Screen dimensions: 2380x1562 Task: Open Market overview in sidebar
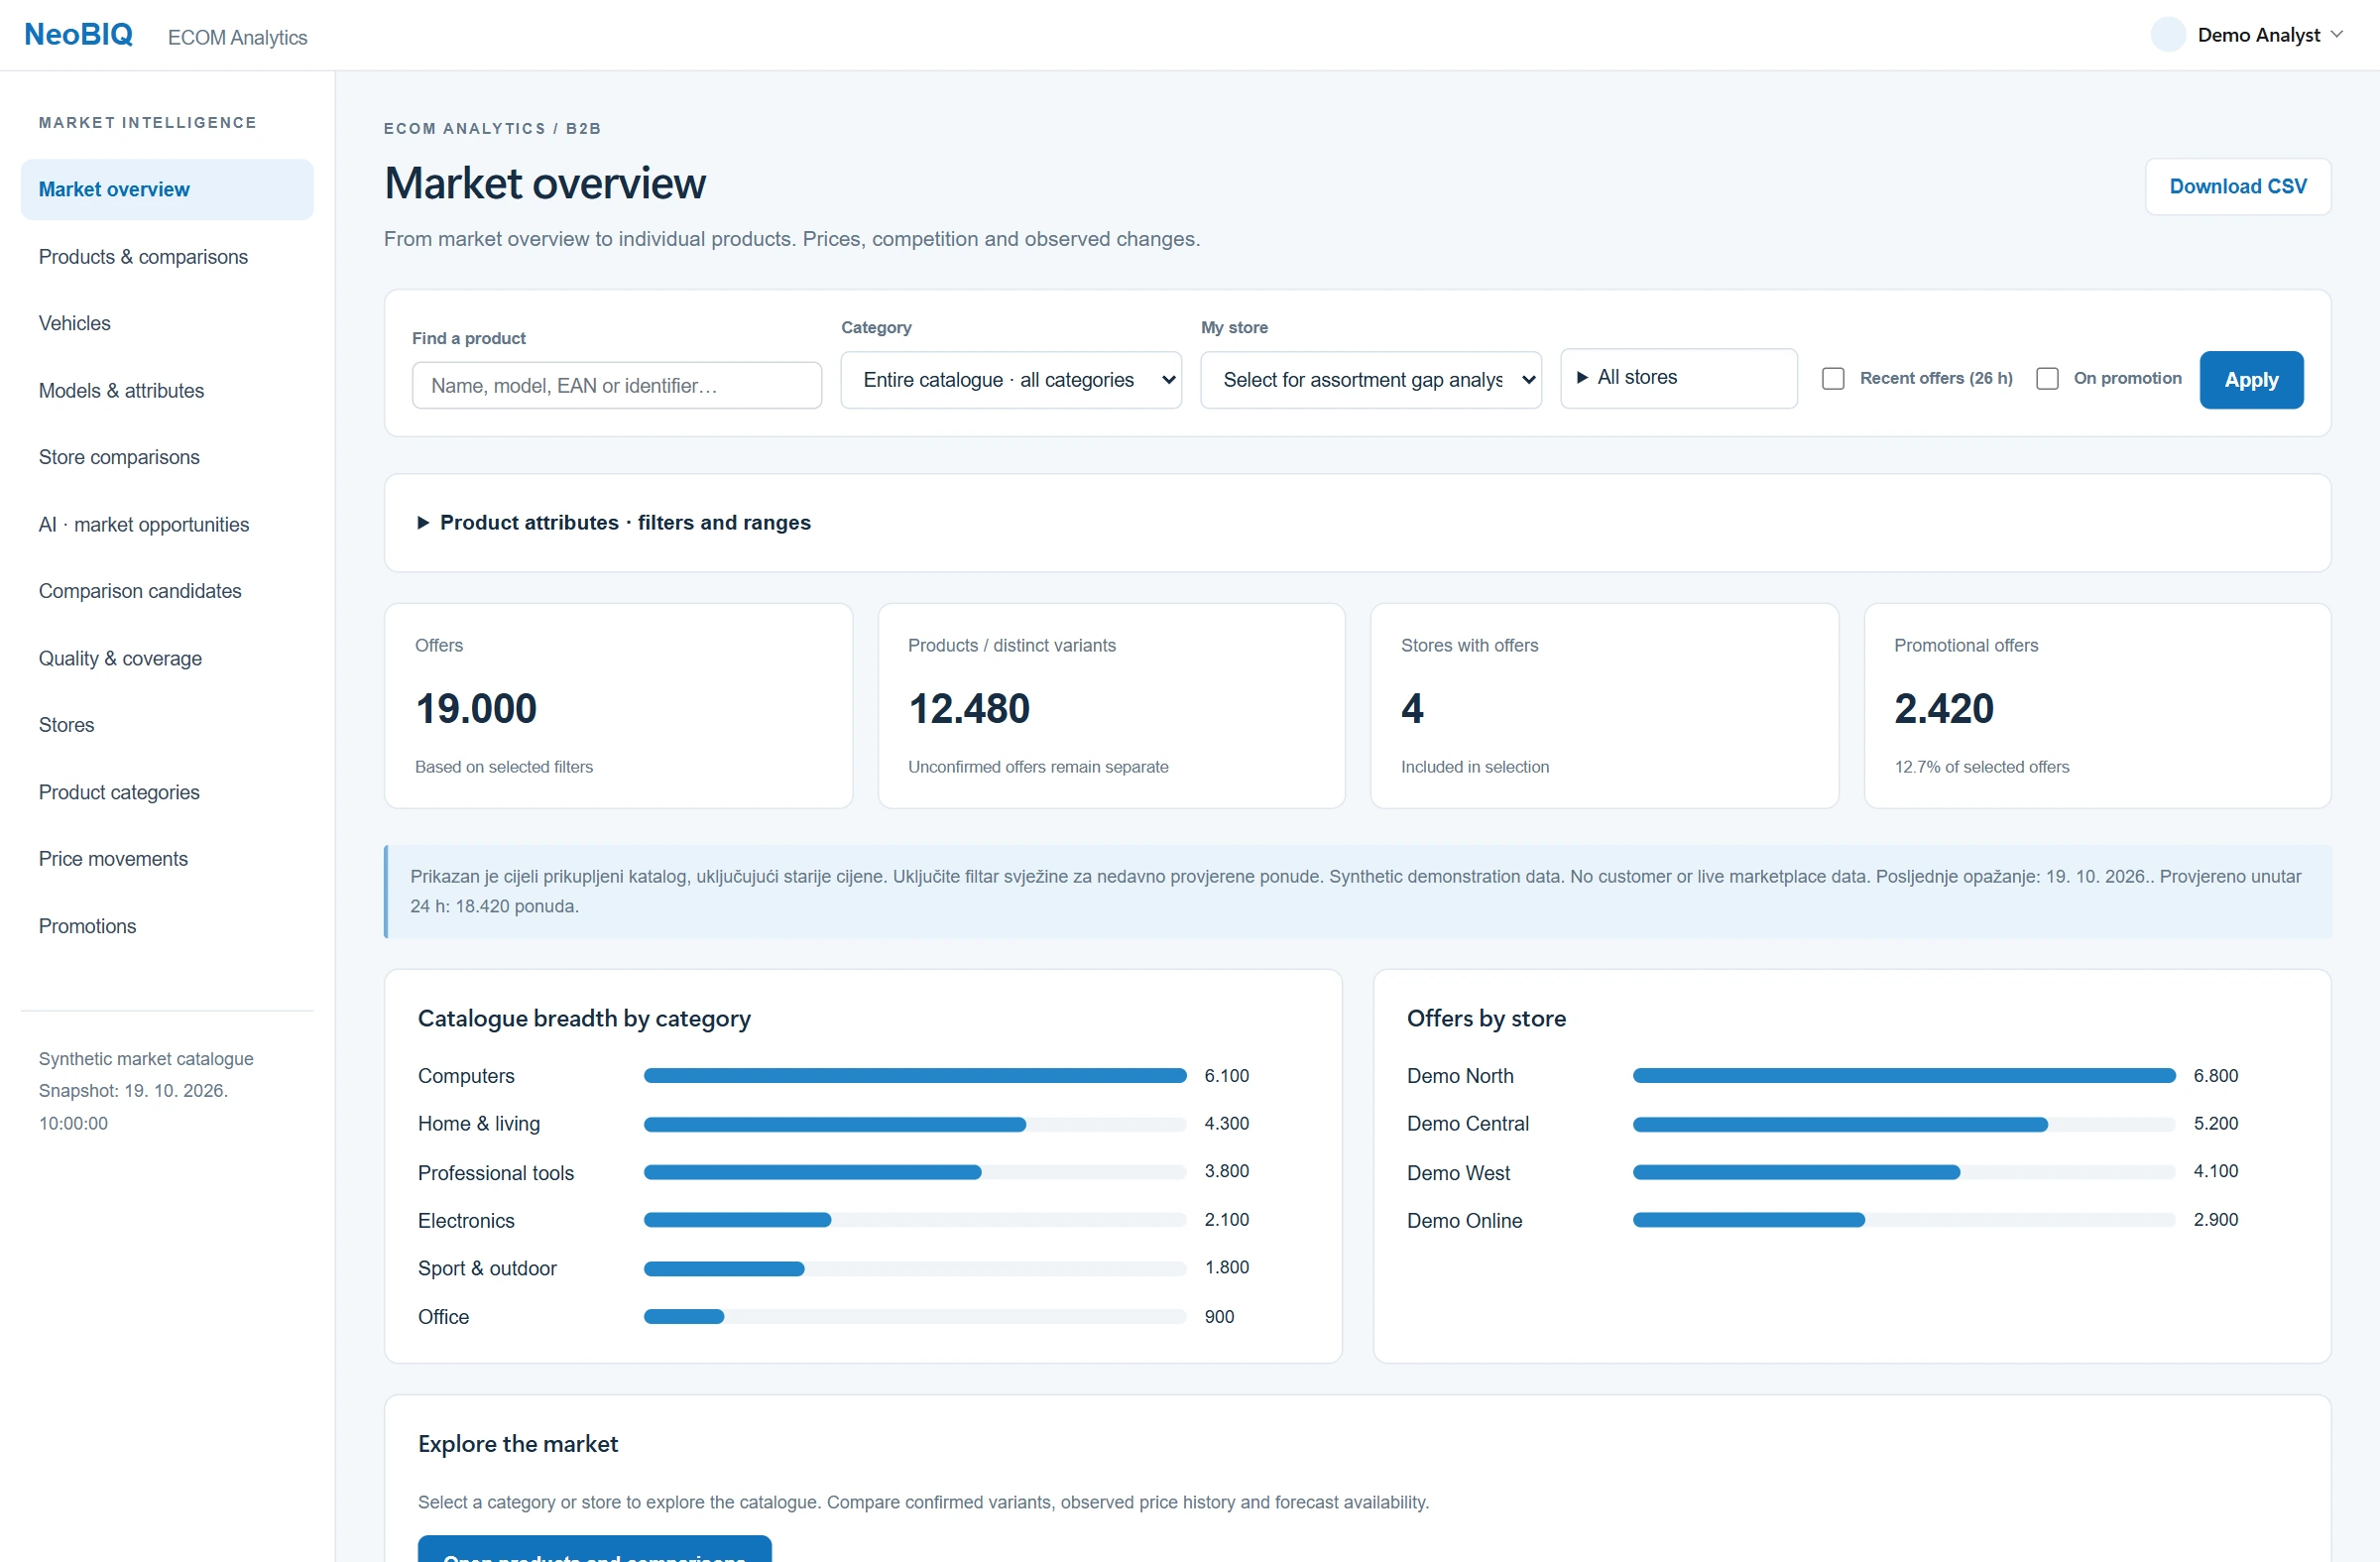(167, 189)
